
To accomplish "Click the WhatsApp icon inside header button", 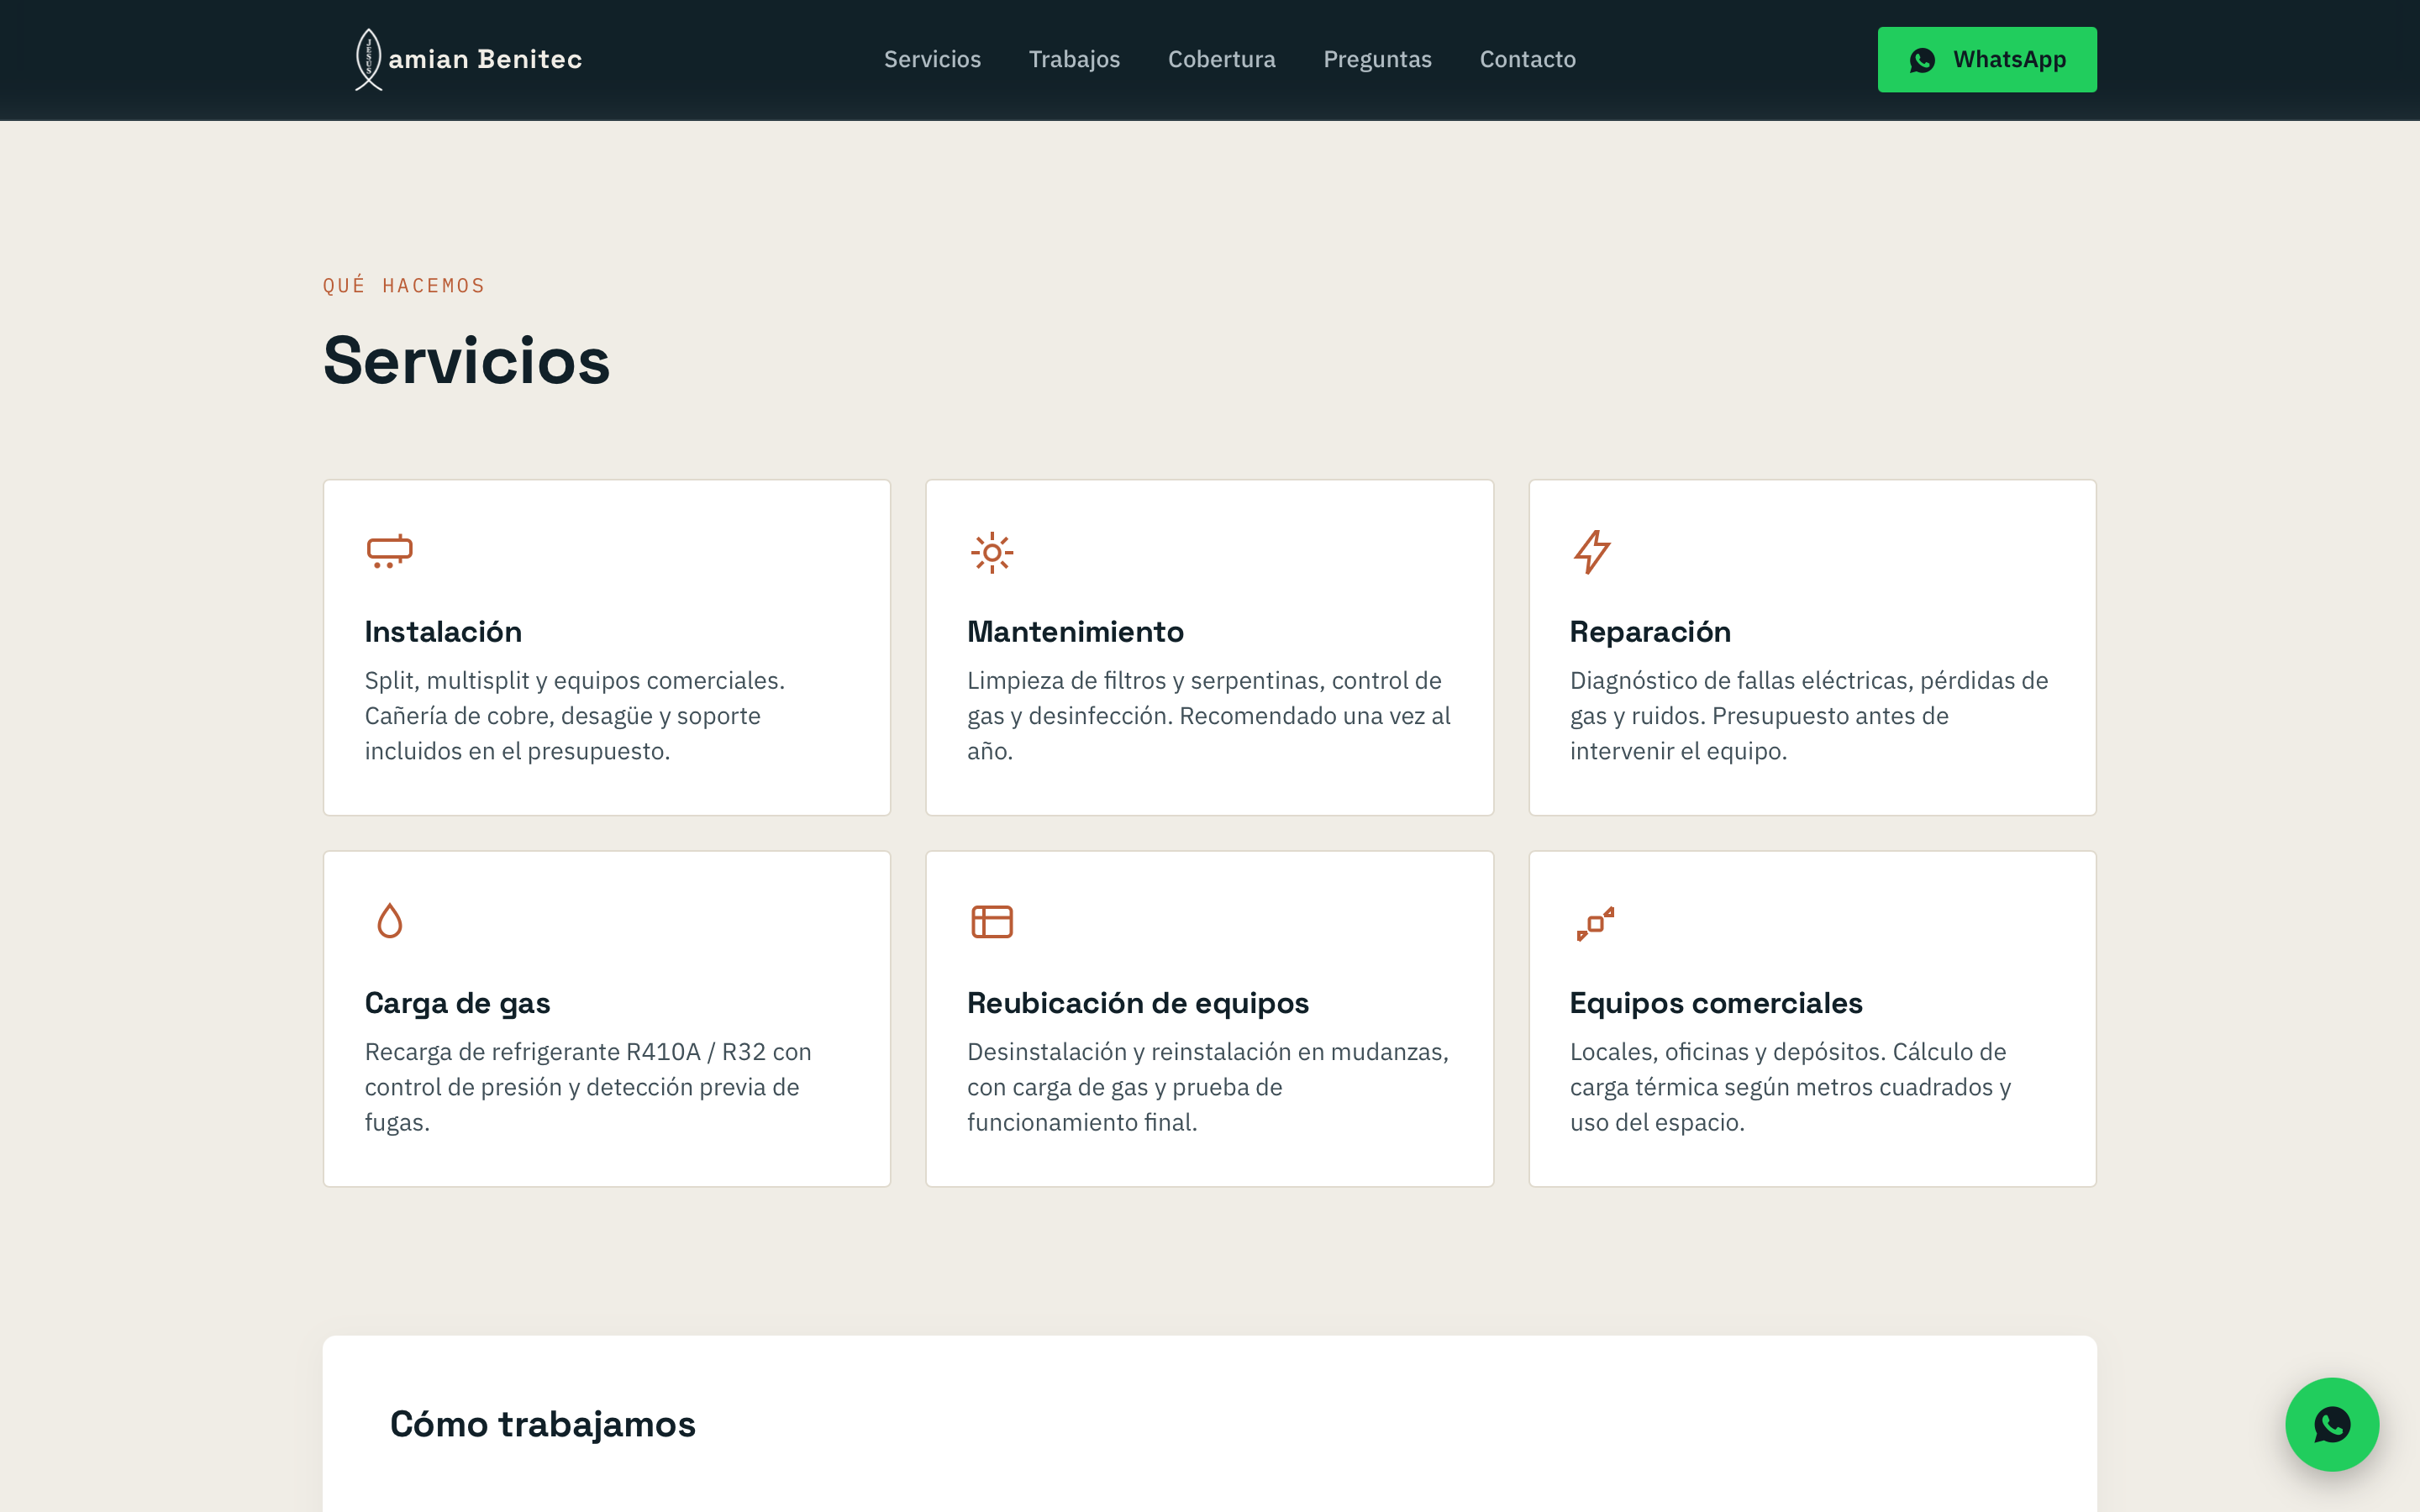I will pos(1921,61).
